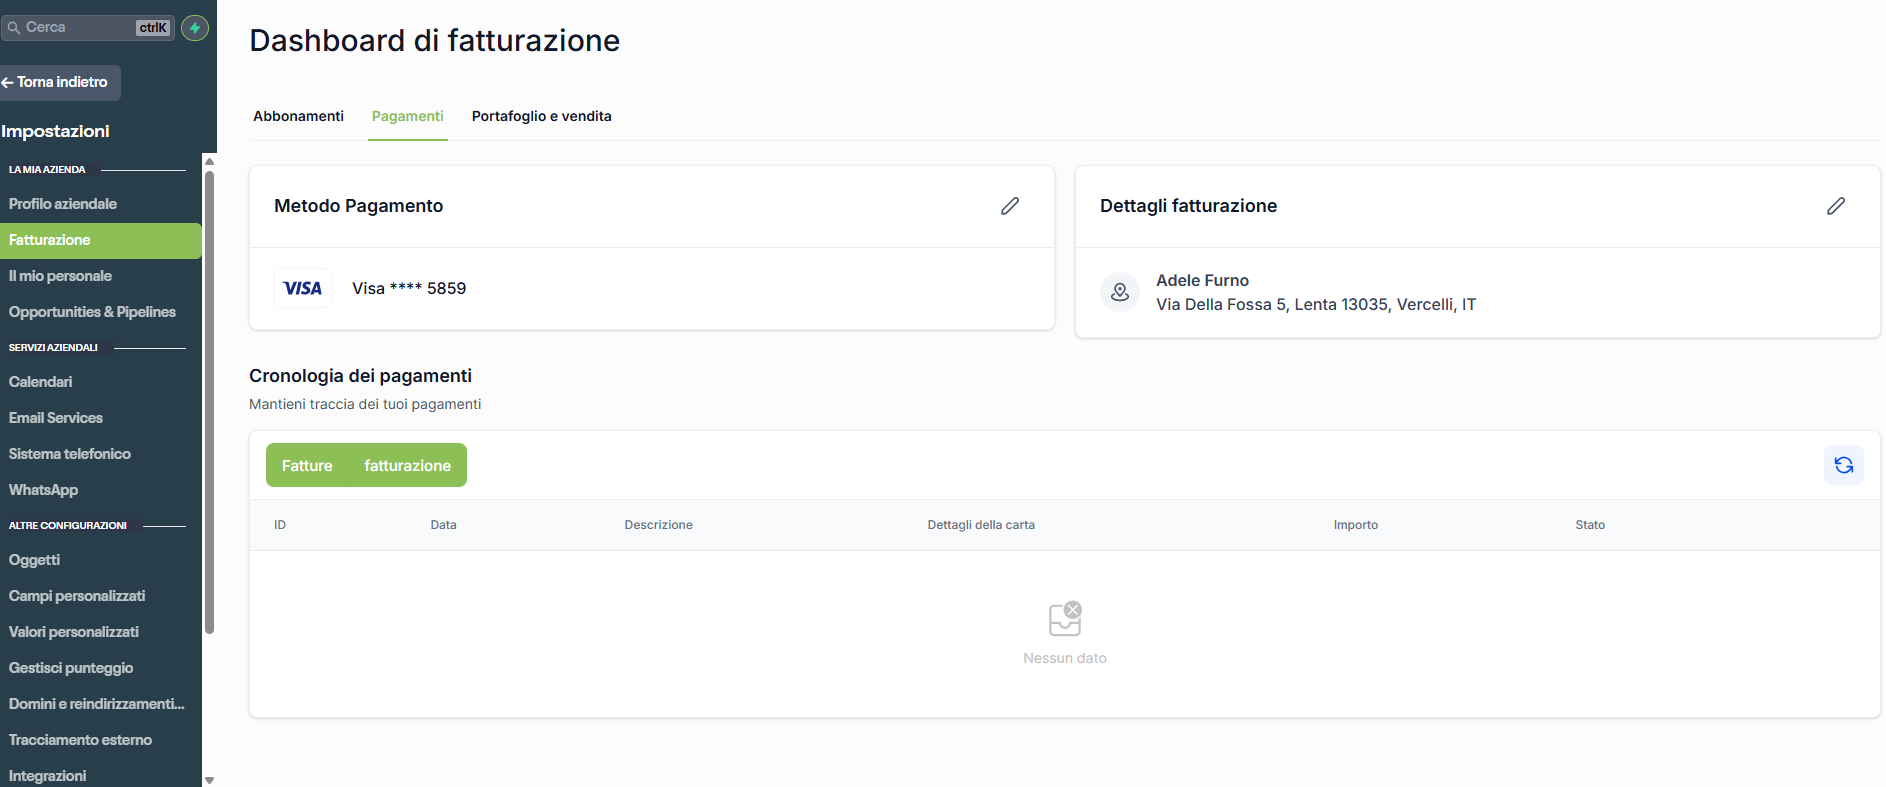Open Profilo aziendale settings

point(63,204)
